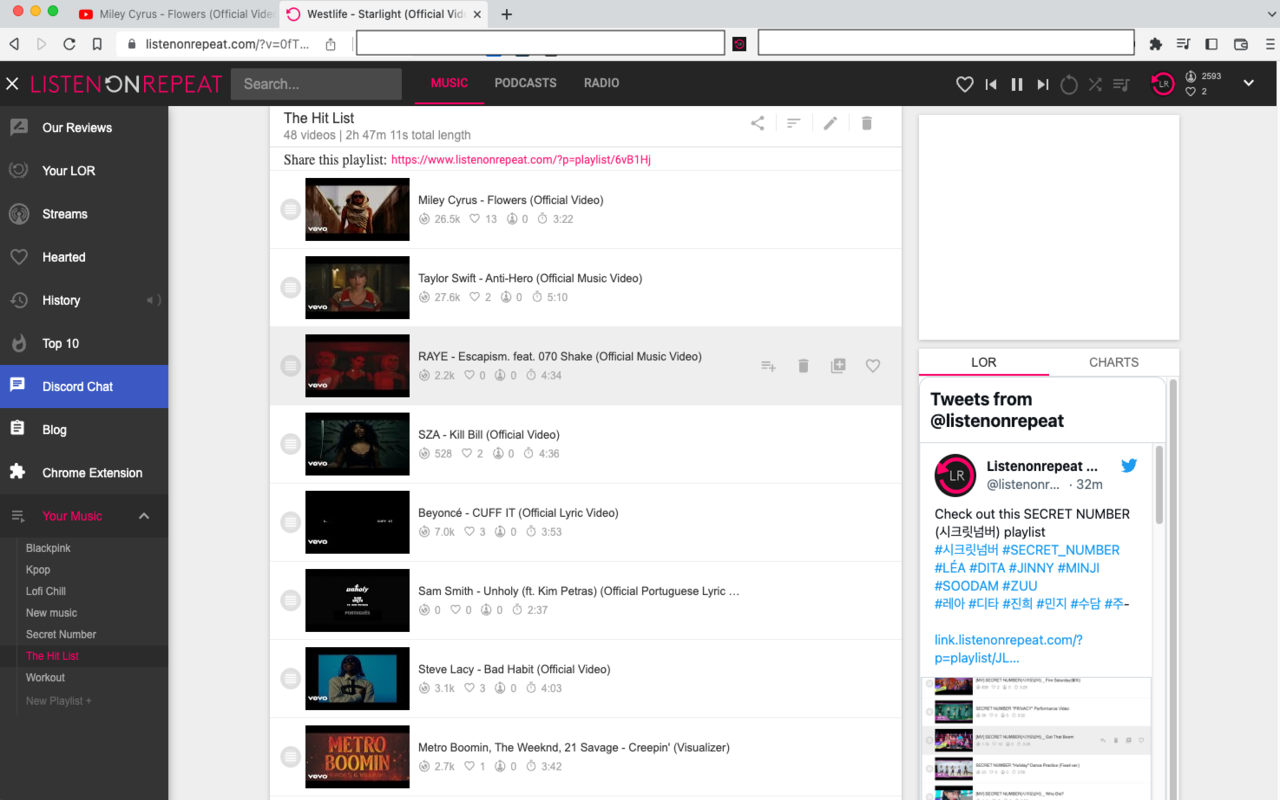The height and width of the screenshot is (800, 1280).
Task: Open the browser extensions puzzle menu
Action: click(1155, 43)
